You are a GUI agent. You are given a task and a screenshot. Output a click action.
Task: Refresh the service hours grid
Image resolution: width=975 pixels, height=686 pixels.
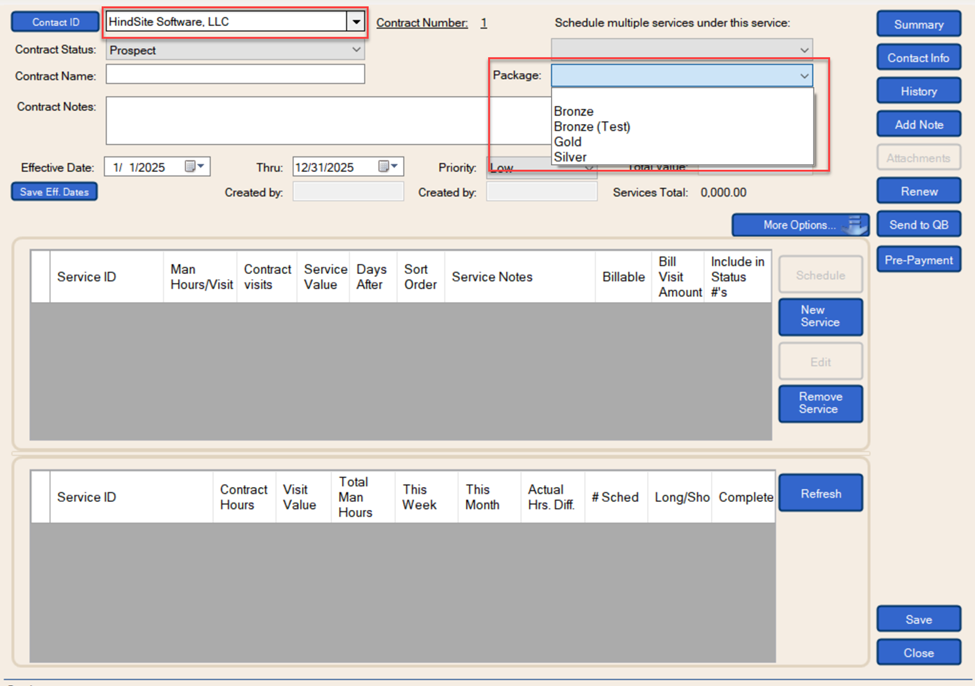820,493
